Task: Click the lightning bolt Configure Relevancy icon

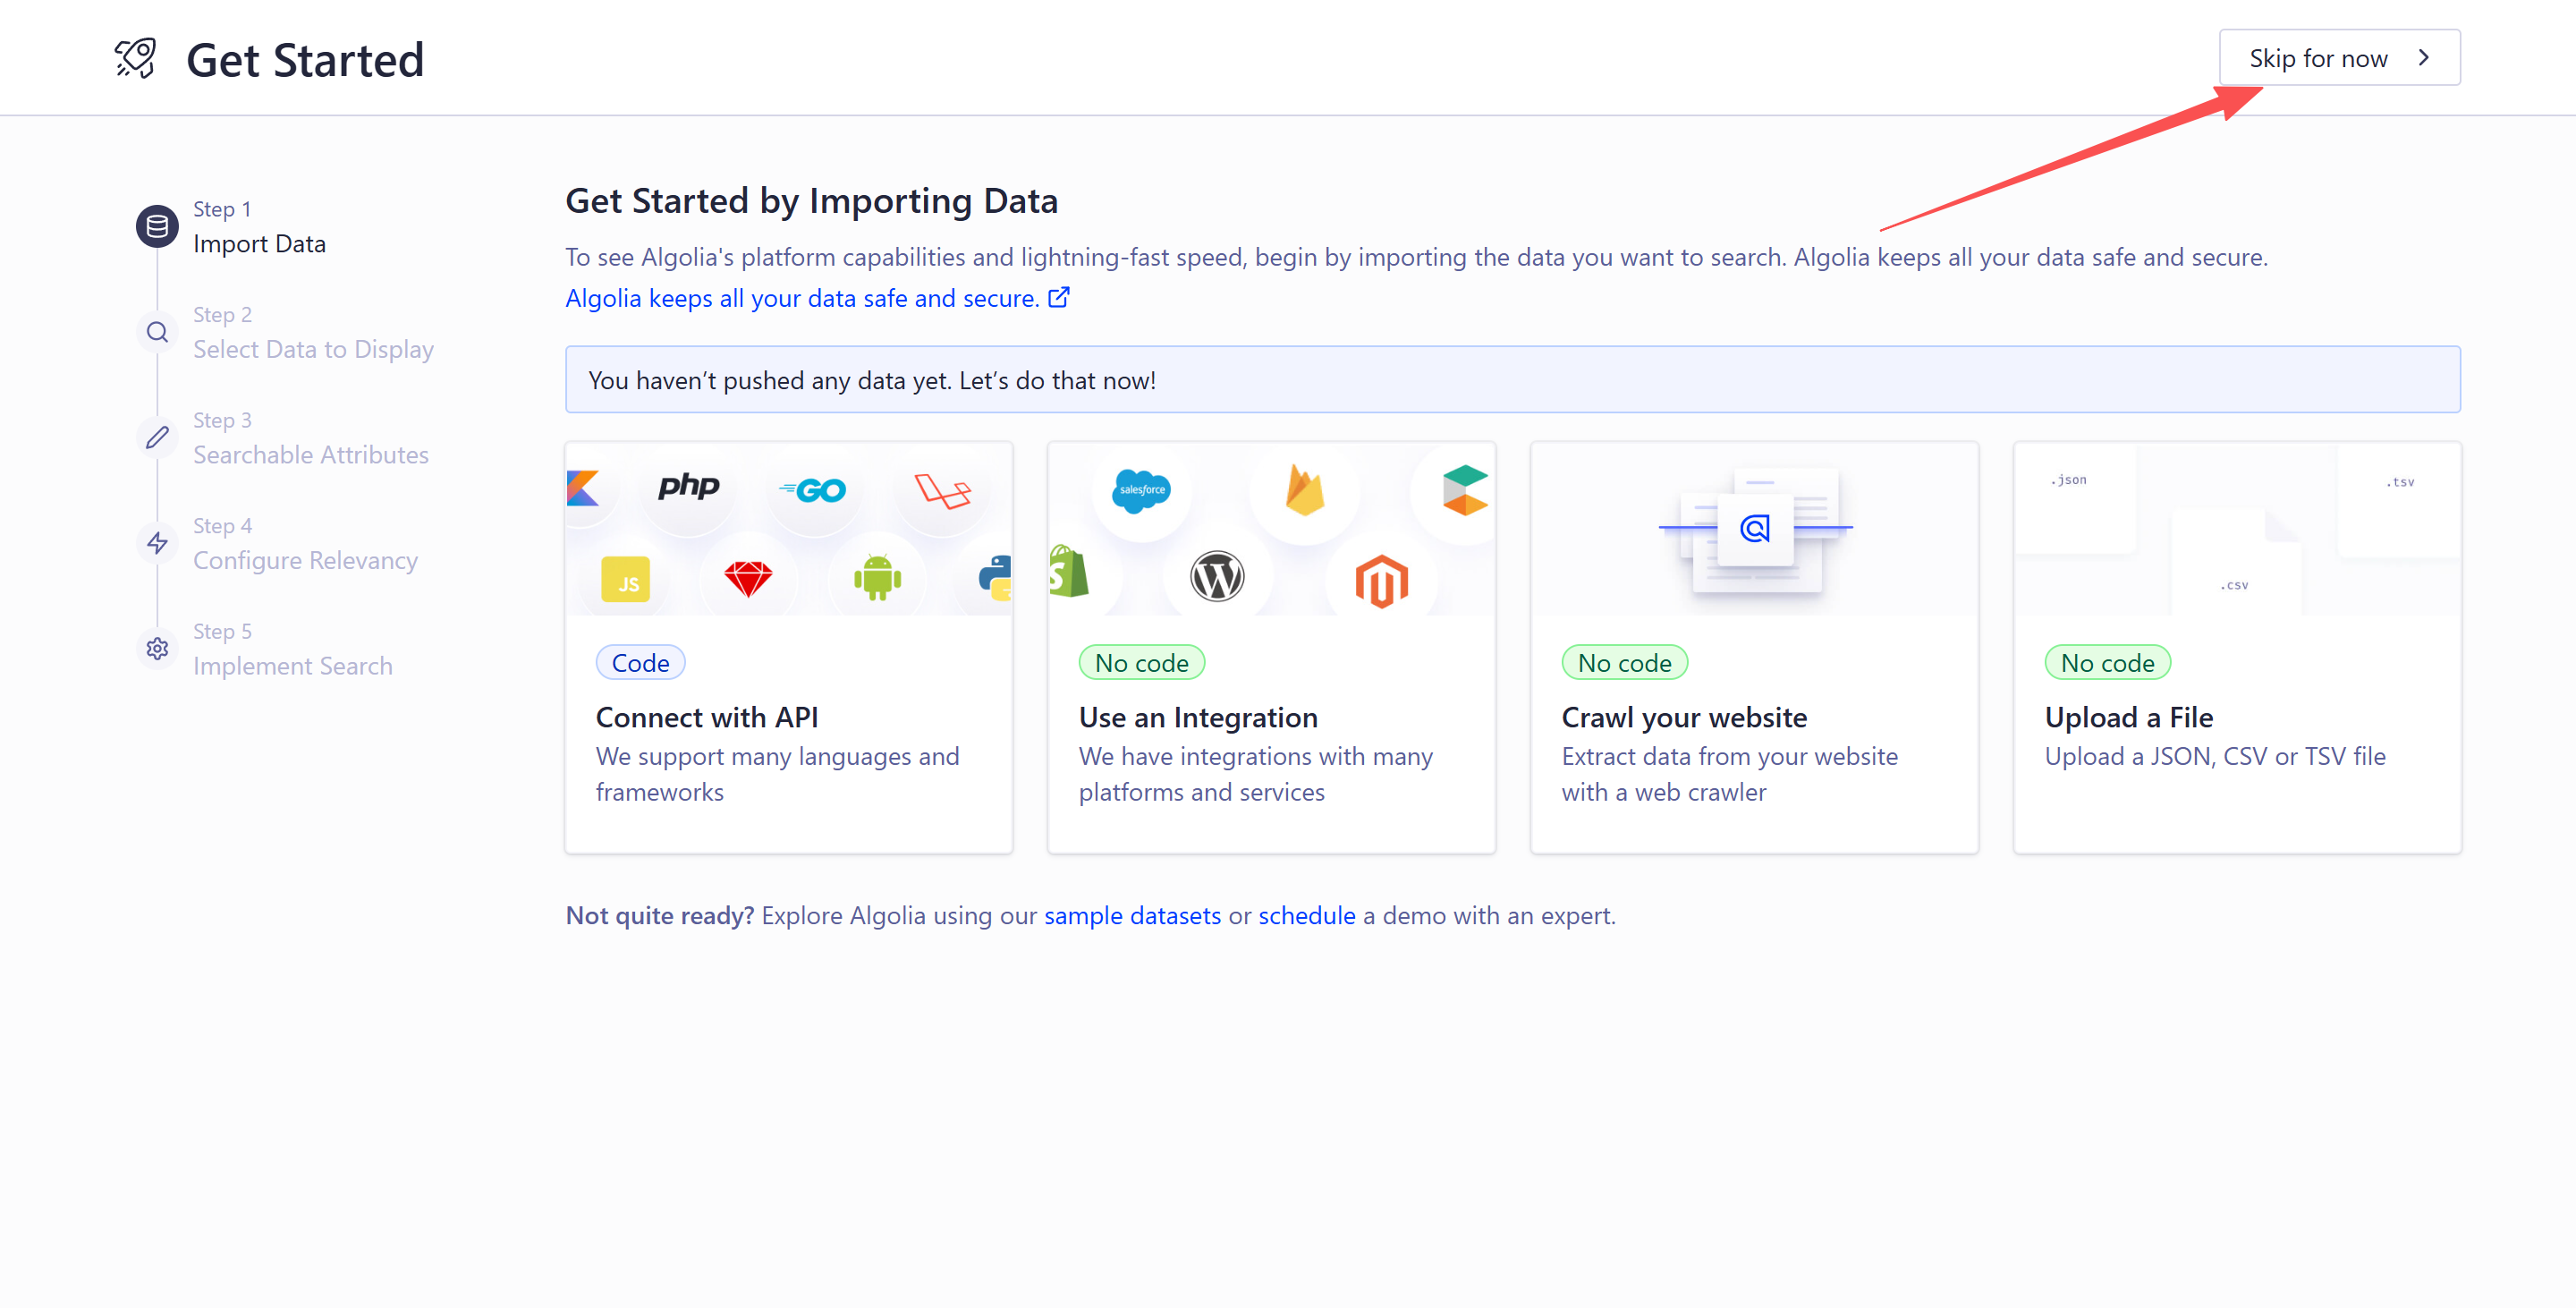Action: [157, 543]
